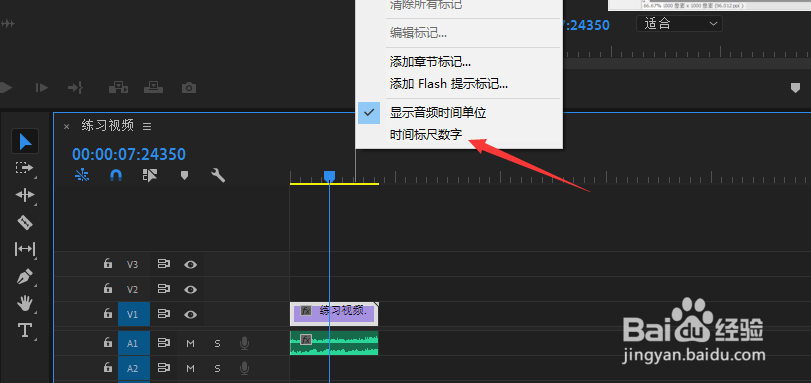
Task: Add marker in program monitor
Action: tap(795, 88)
